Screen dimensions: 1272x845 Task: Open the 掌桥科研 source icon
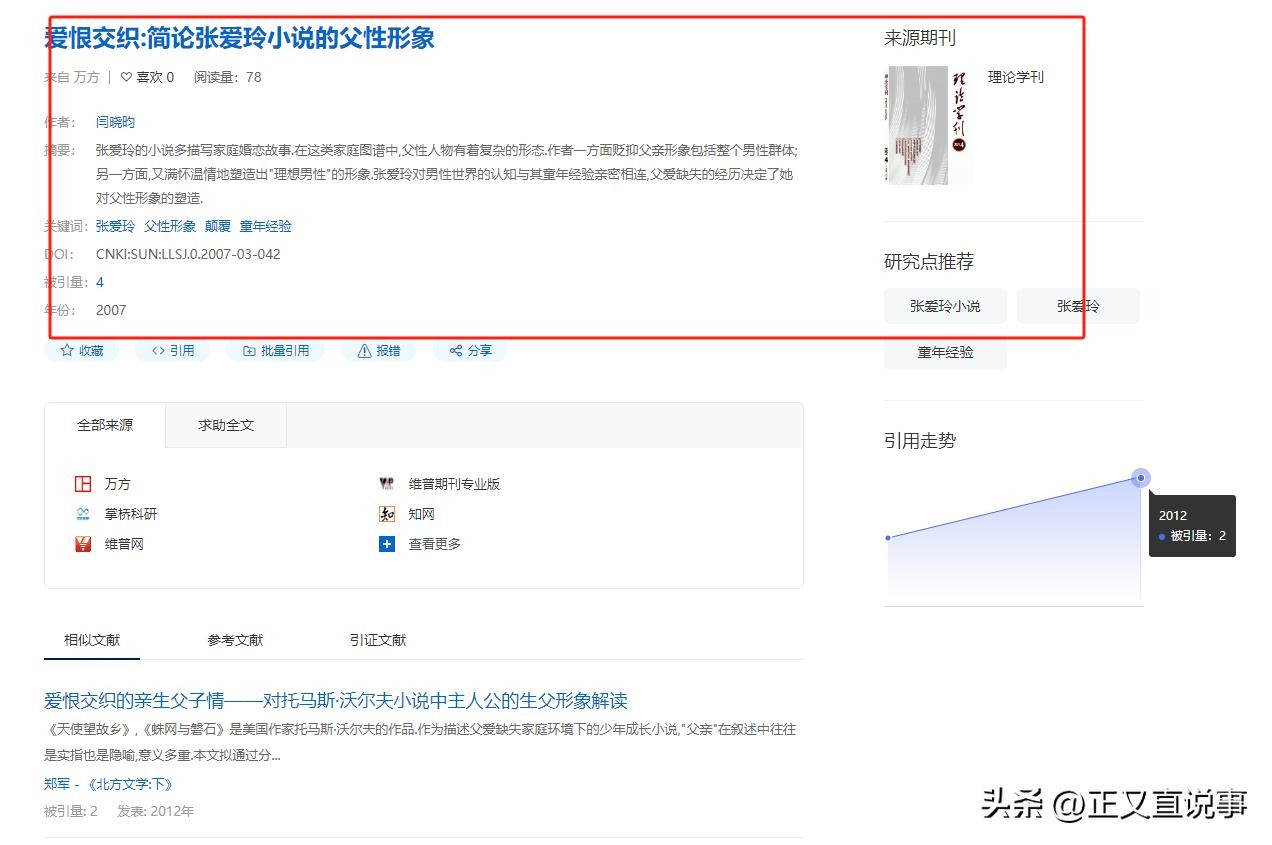(83, 514)
